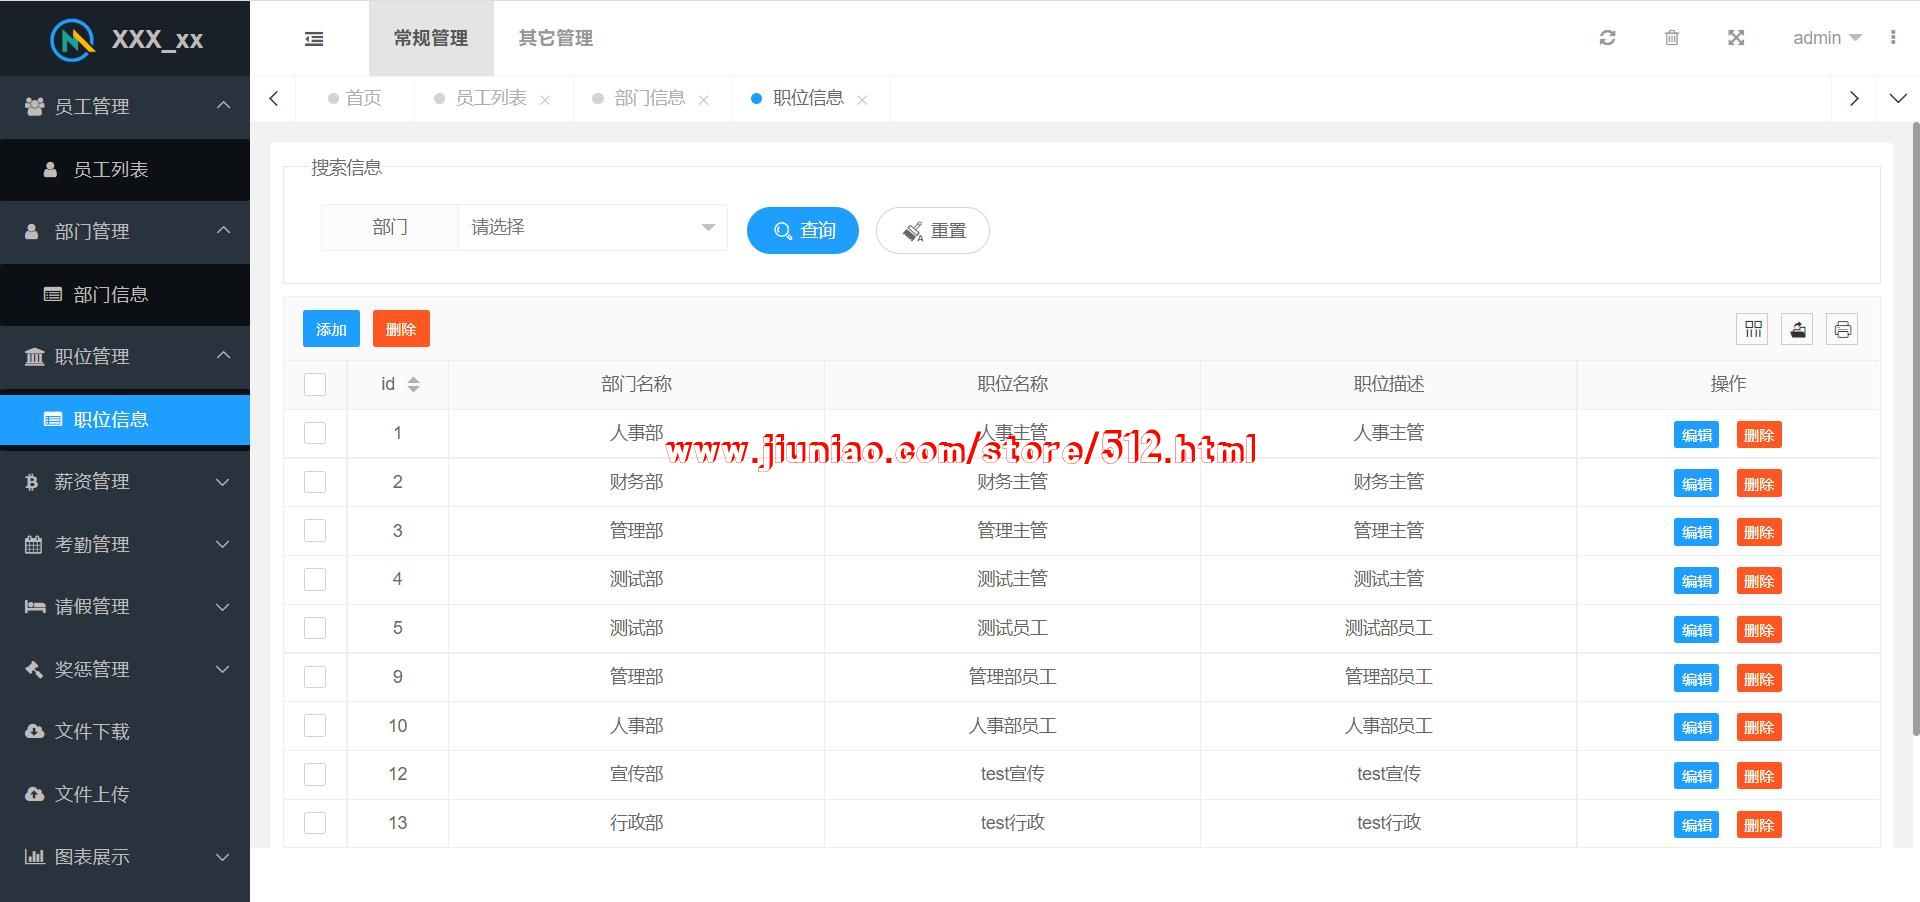Image resolution: width=1920 pixels, height=902 pixels.
Task: Open the admin user dropdown
Action: [1826, 38]
